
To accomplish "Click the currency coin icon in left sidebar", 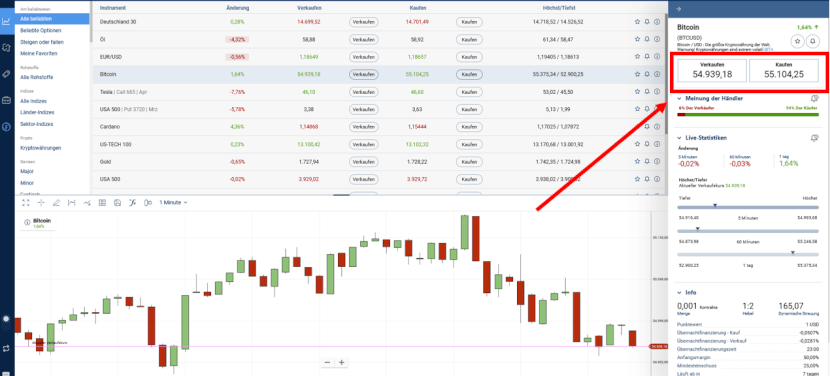I will tap(6, 126).
